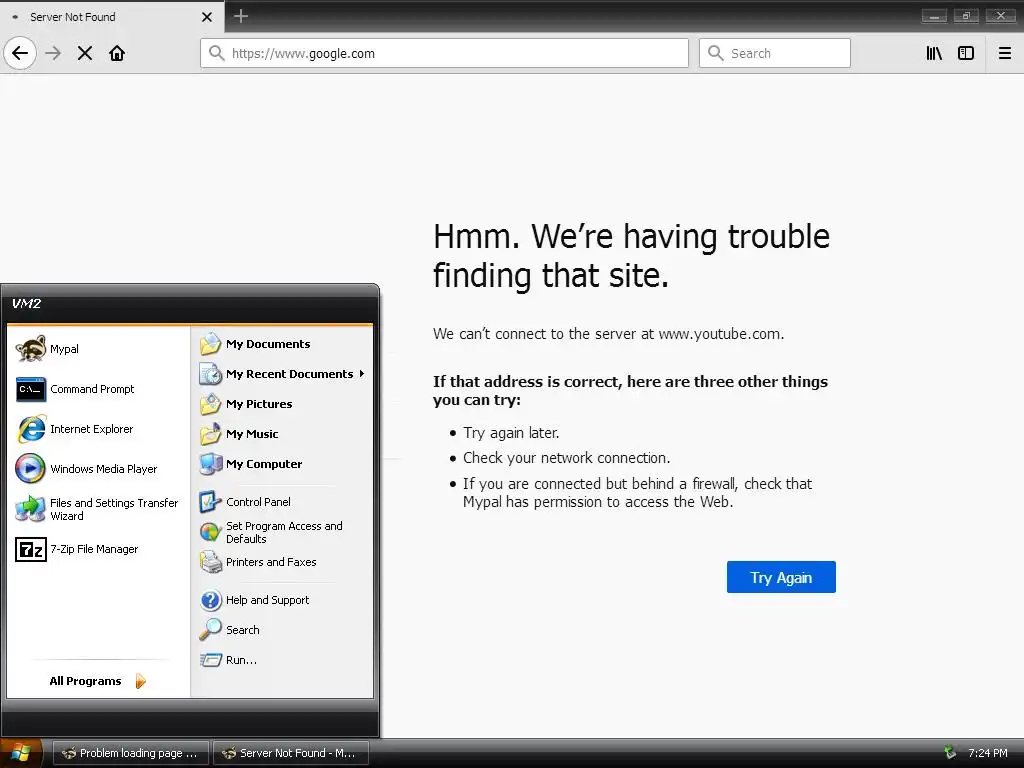
Task: Switch to Problem loading page taskbar window
Action: pyautogui.click(x=130, y=753)
